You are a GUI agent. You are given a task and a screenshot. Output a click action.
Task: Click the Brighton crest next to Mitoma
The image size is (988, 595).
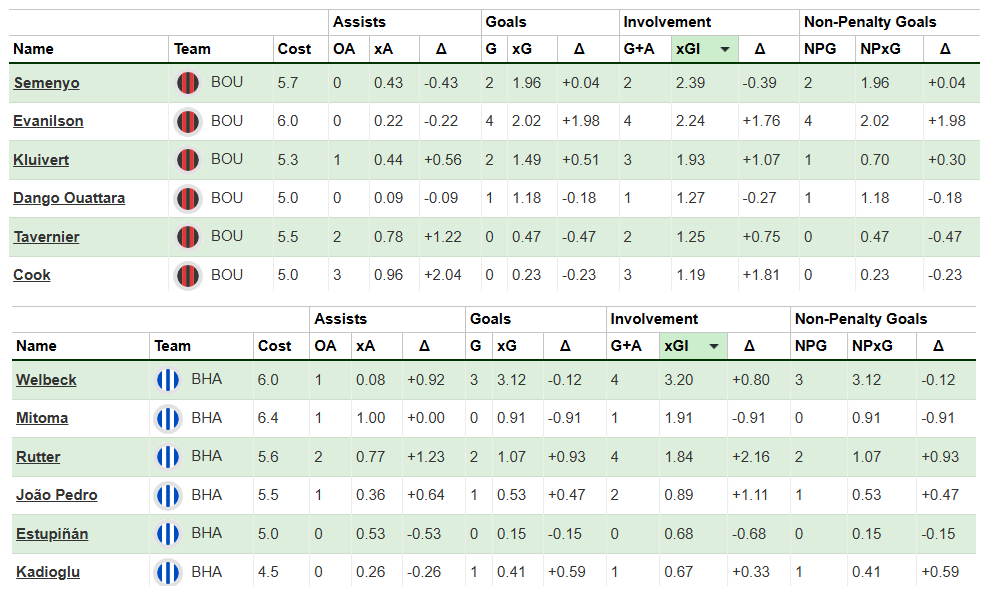[167, 418]
